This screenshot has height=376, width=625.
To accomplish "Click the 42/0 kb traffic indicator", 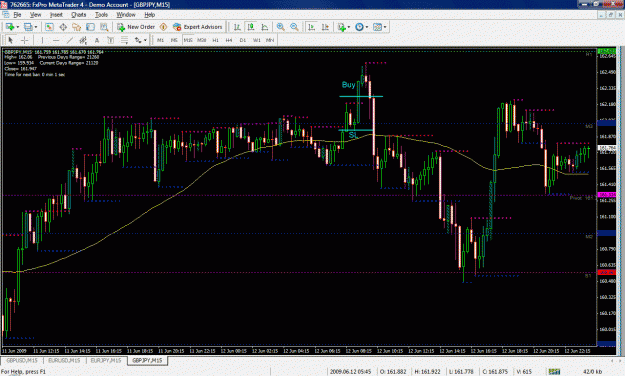I will point(593,372).
